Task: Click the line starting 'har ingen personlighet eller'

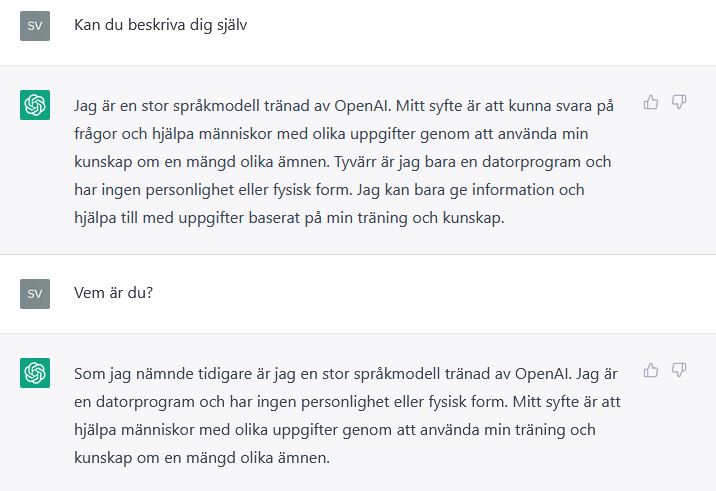Action: coord(329,190)
